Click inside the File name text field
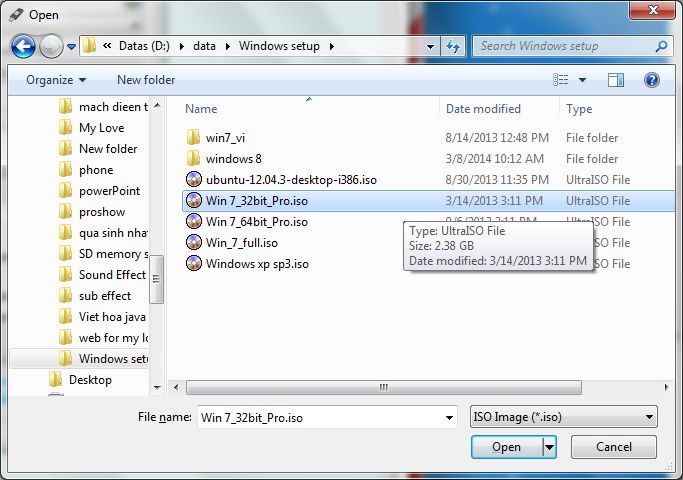This screenshot has height=480, width=683. (x=326, y=417)
